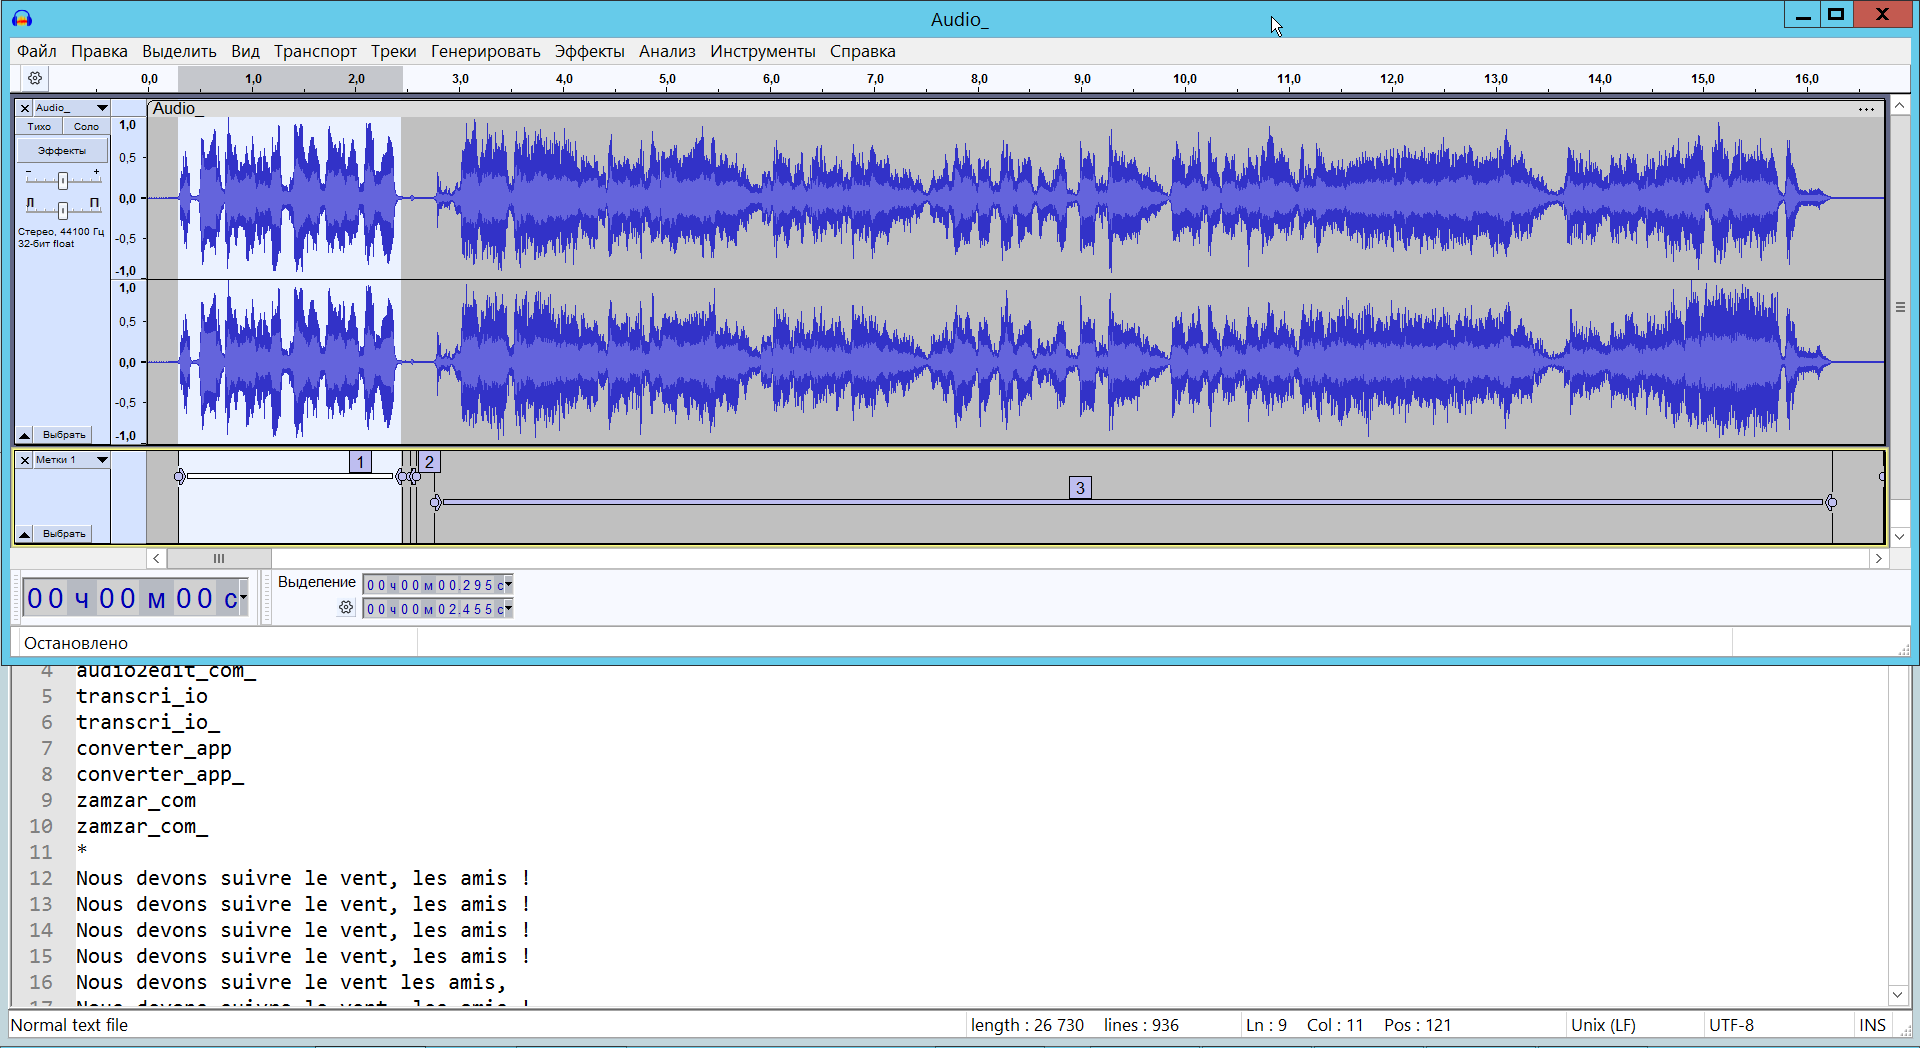This screenshot has height=1048, width=1920.
Task: Select label 3 in the label track
Action: pos(1080,488)
